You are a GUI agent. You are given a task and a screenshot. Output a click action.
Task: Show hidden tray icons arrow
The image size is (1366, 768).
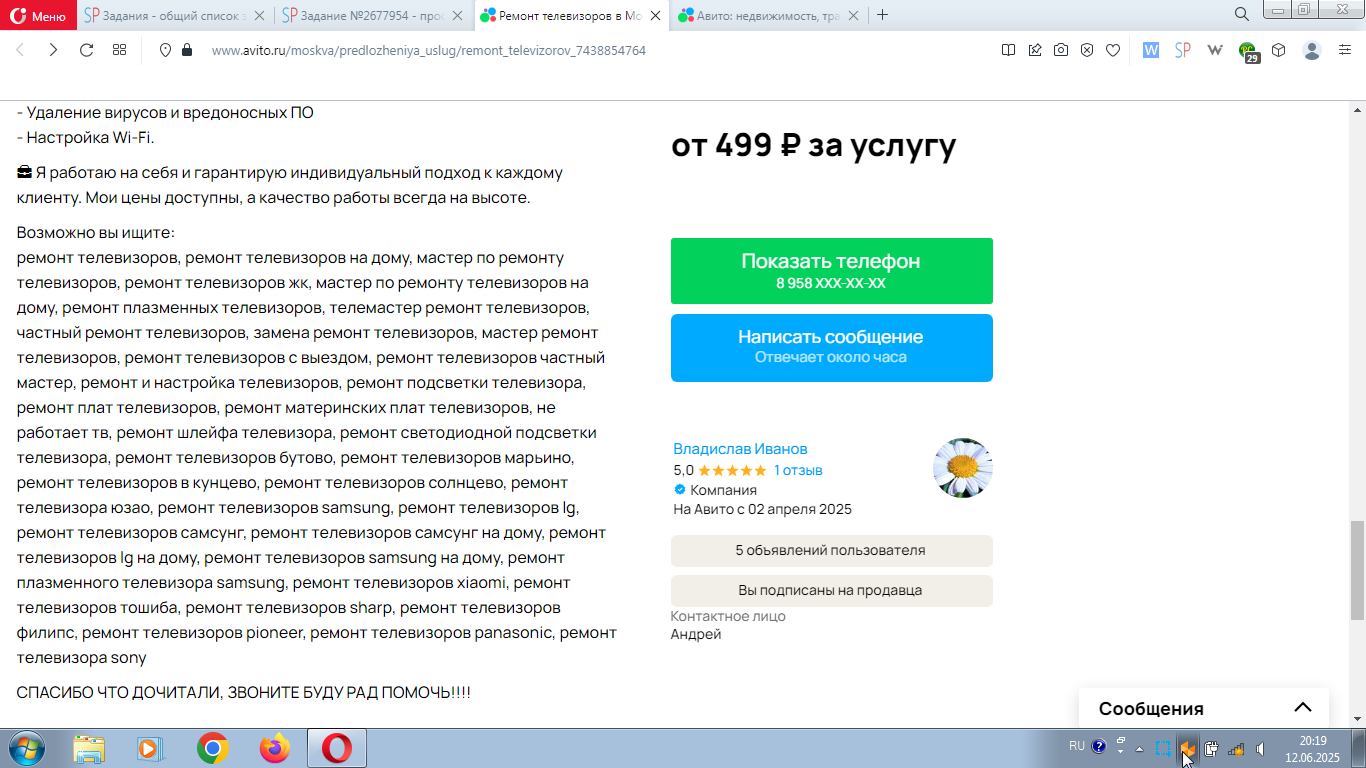pyautogui.click(x=1139, y=748)
